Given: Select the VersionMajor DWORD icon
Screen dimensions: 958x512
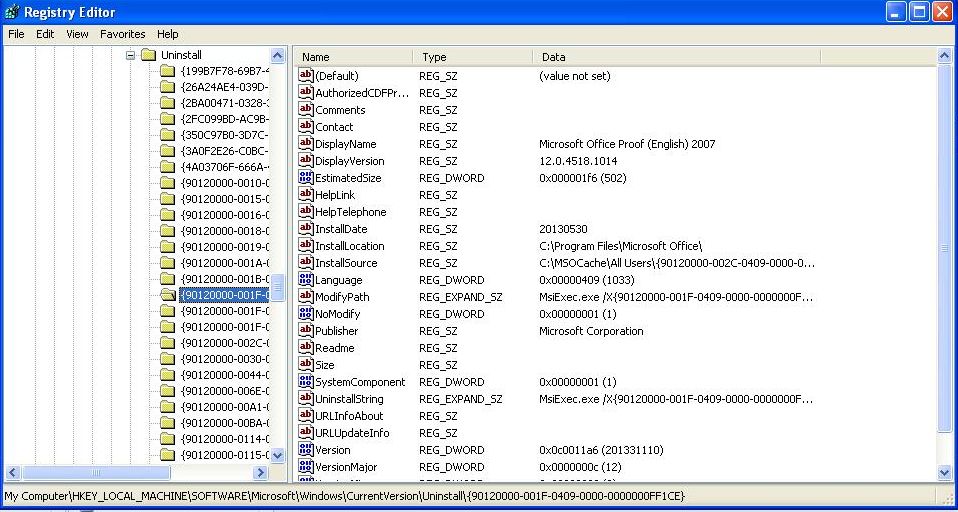Looking at the screenshot, I should click(x=305, y=467).
